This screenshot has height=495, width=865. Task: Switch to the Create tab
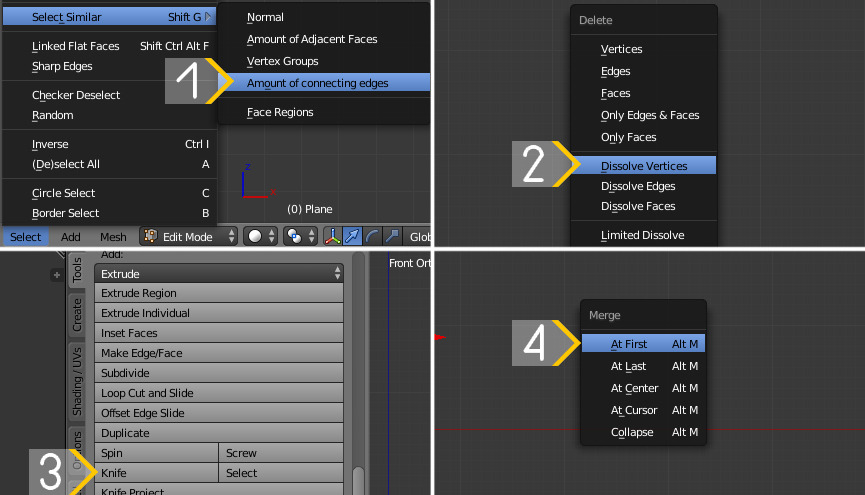coord(77,315)
